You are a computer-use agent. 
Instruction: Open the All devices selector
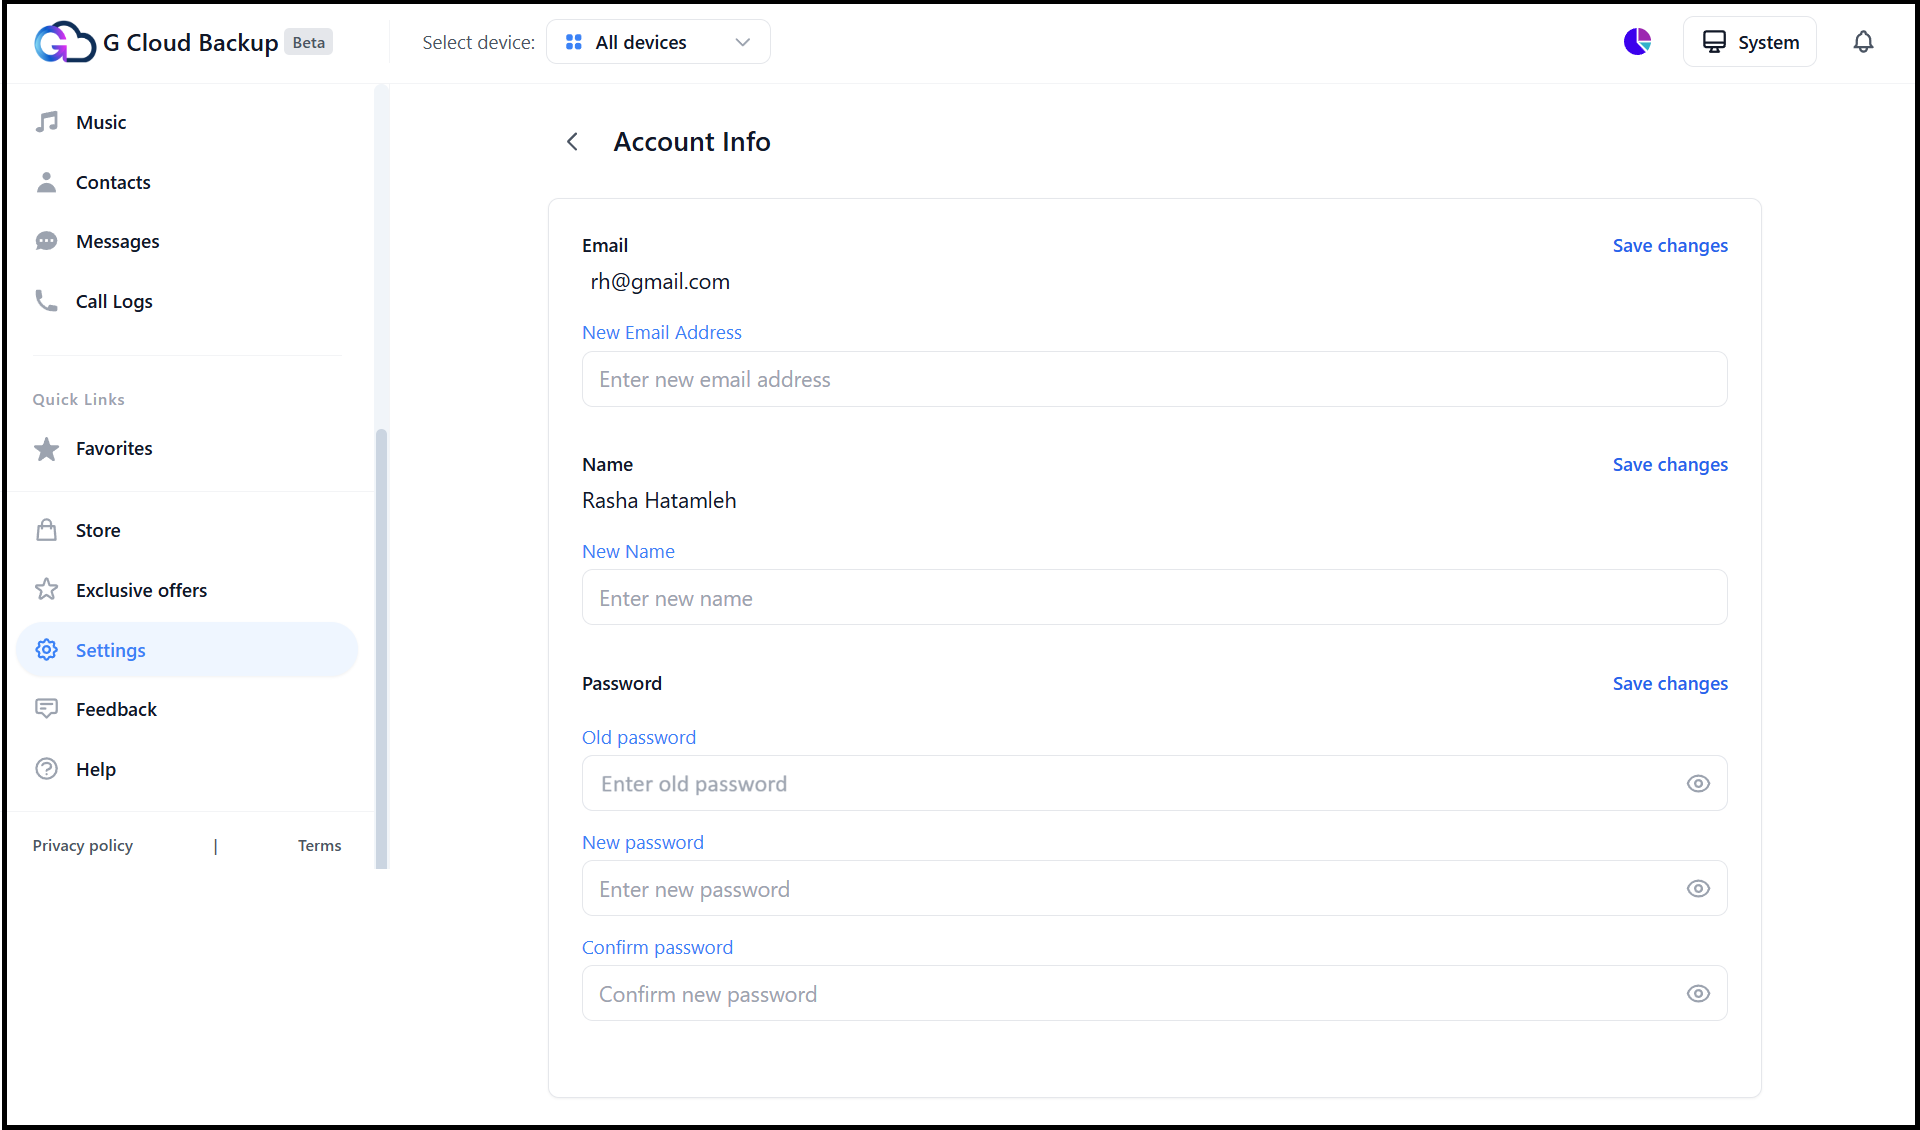click(x=657, y=41)
